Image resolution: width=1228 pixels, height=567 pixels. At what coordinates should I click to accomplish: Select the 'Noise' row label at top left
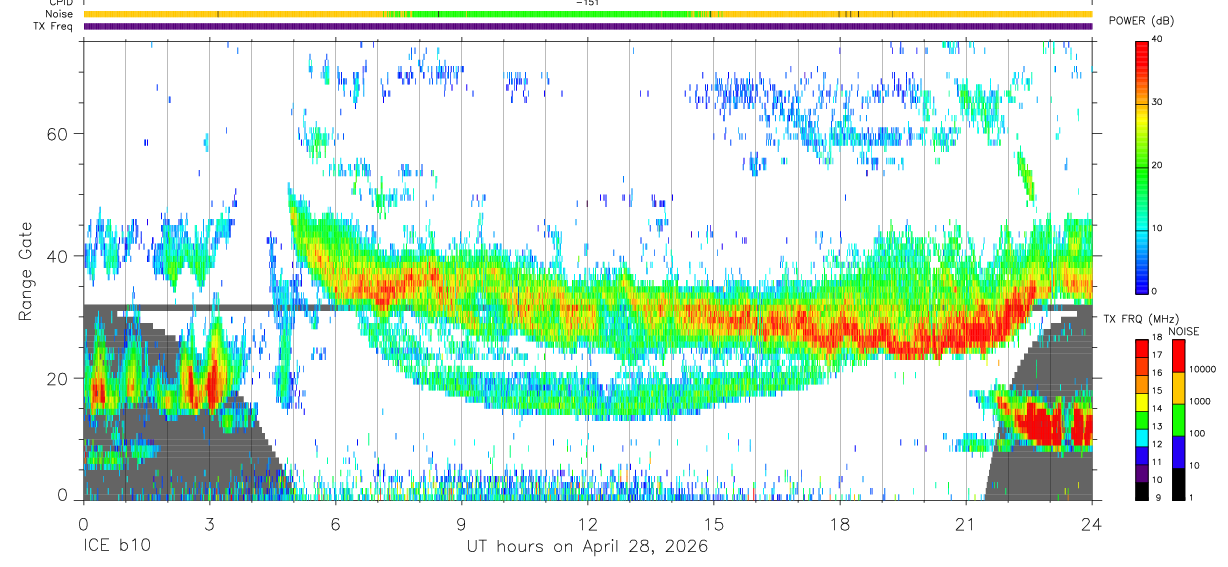60,14
